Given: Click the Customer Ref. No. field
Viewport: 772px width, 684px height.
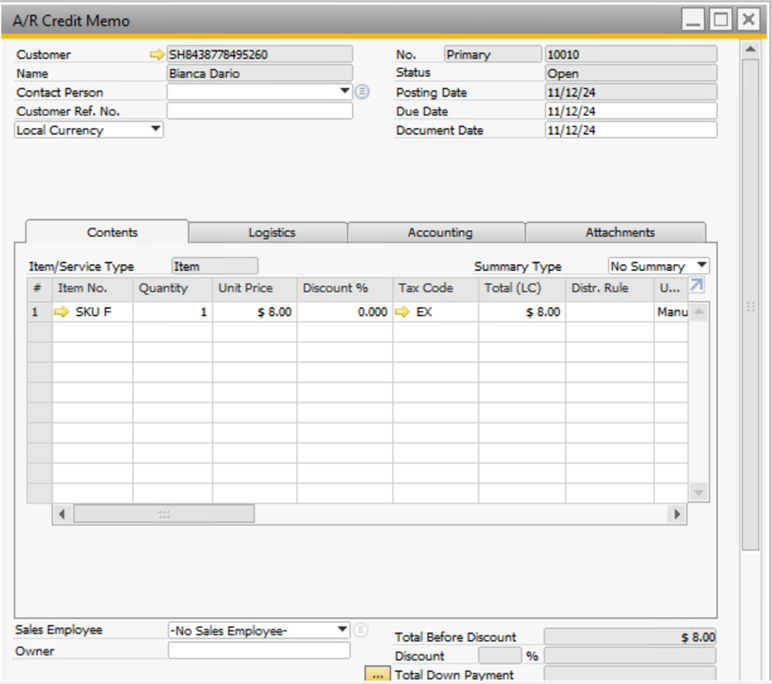Looking at the screenshot, I should 259,111.
